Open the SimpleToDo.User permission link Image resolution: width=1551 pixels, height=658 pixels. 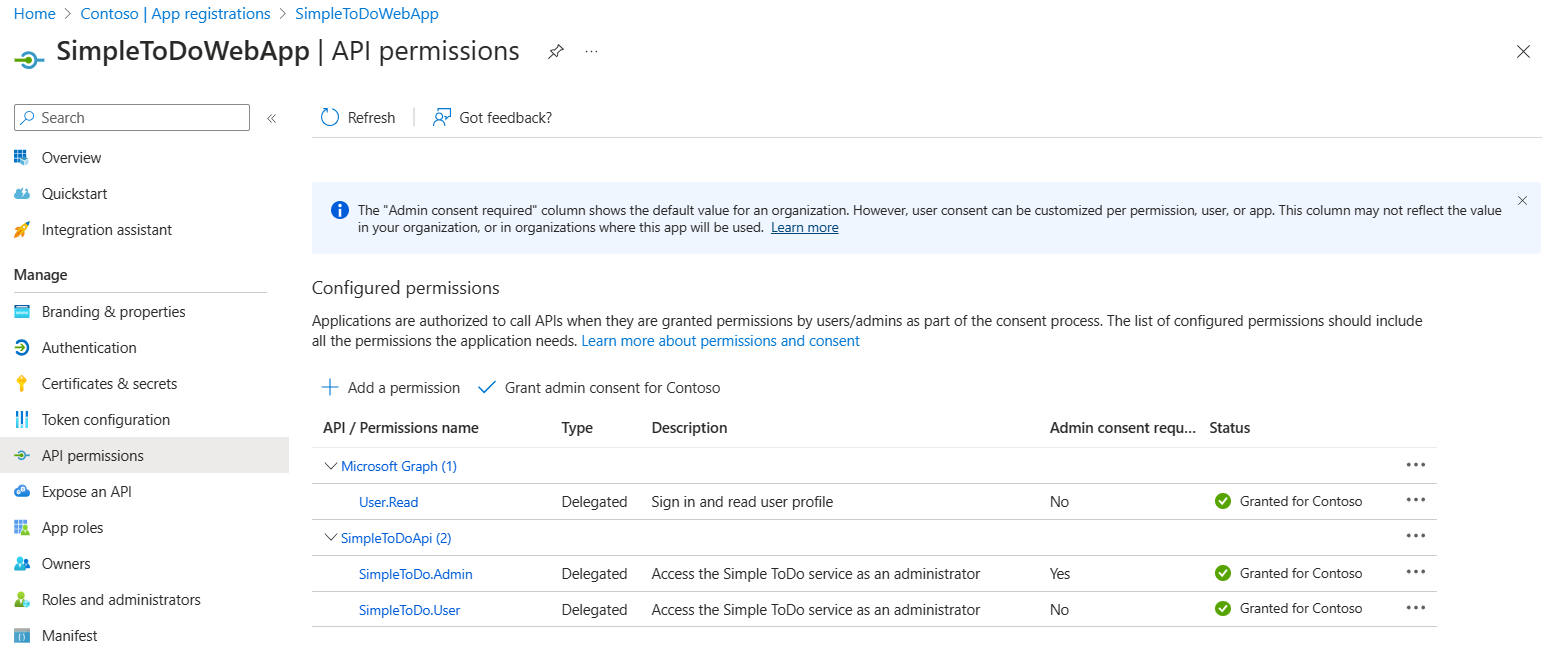pyautogui.click(x=409, y=610)
